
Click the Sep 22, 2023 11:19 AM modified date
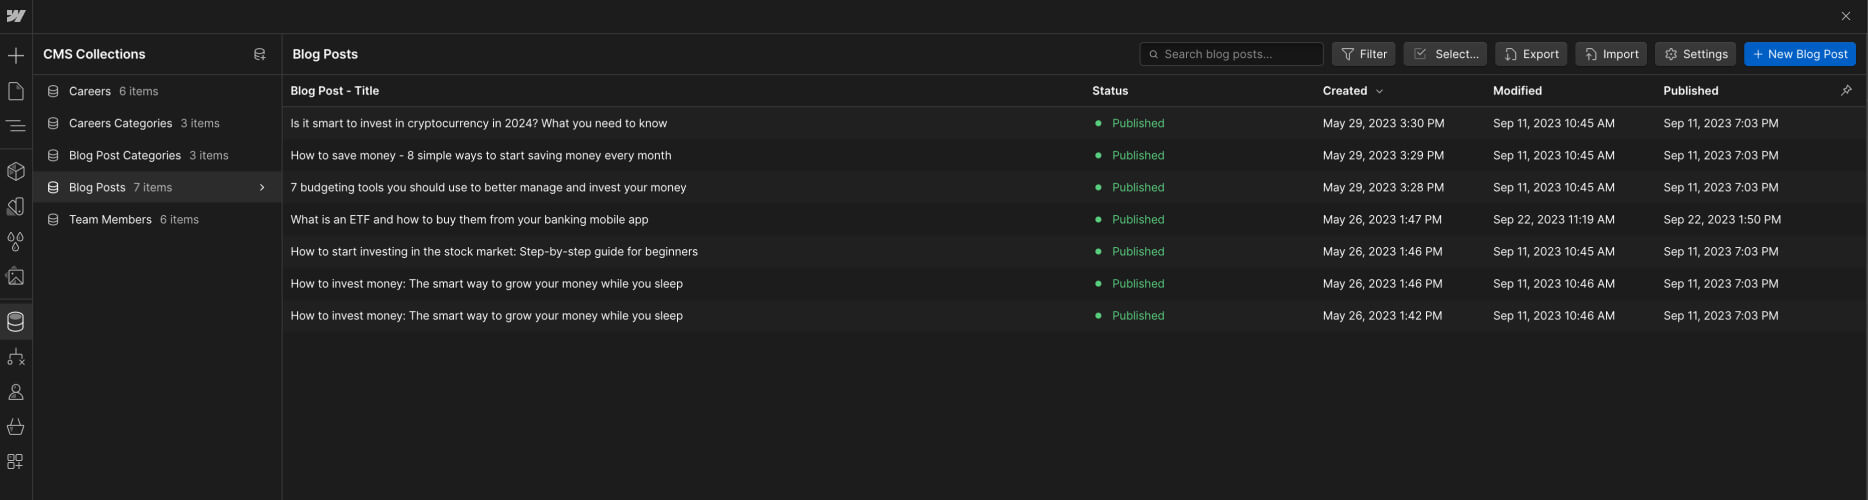point(1554,219)
